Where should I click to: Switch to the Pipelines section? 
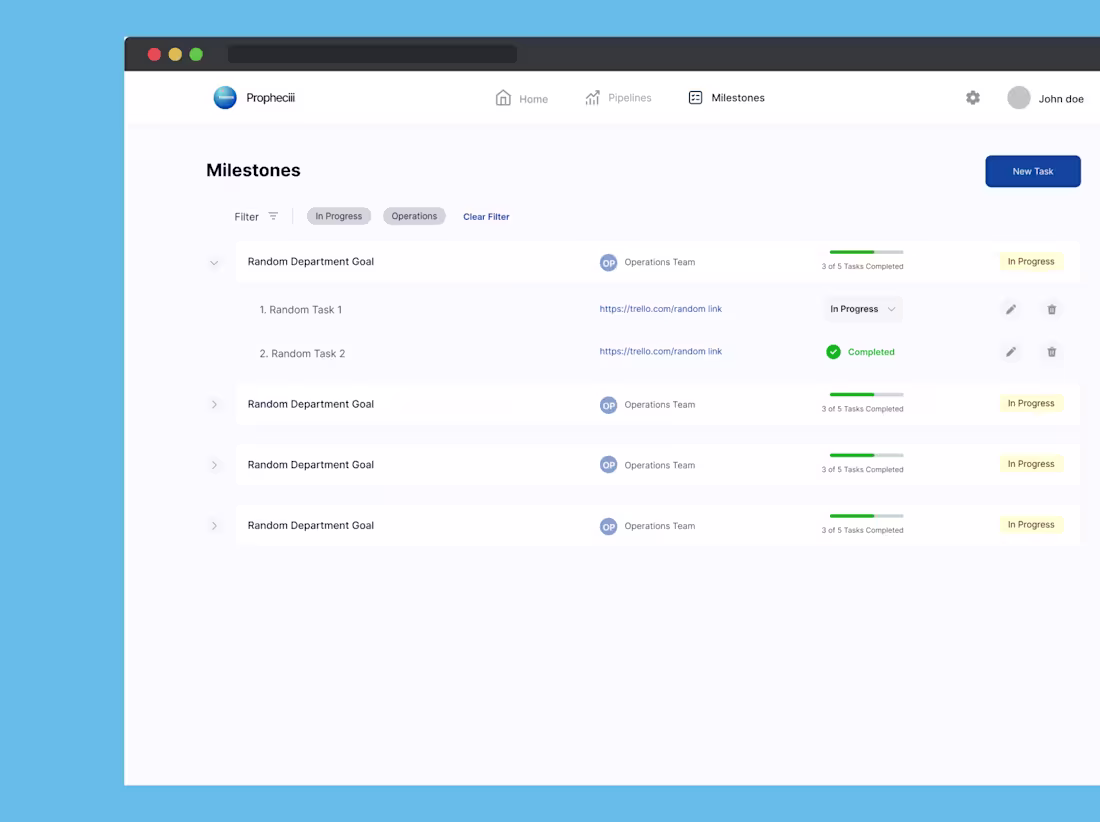click(618, 97)
